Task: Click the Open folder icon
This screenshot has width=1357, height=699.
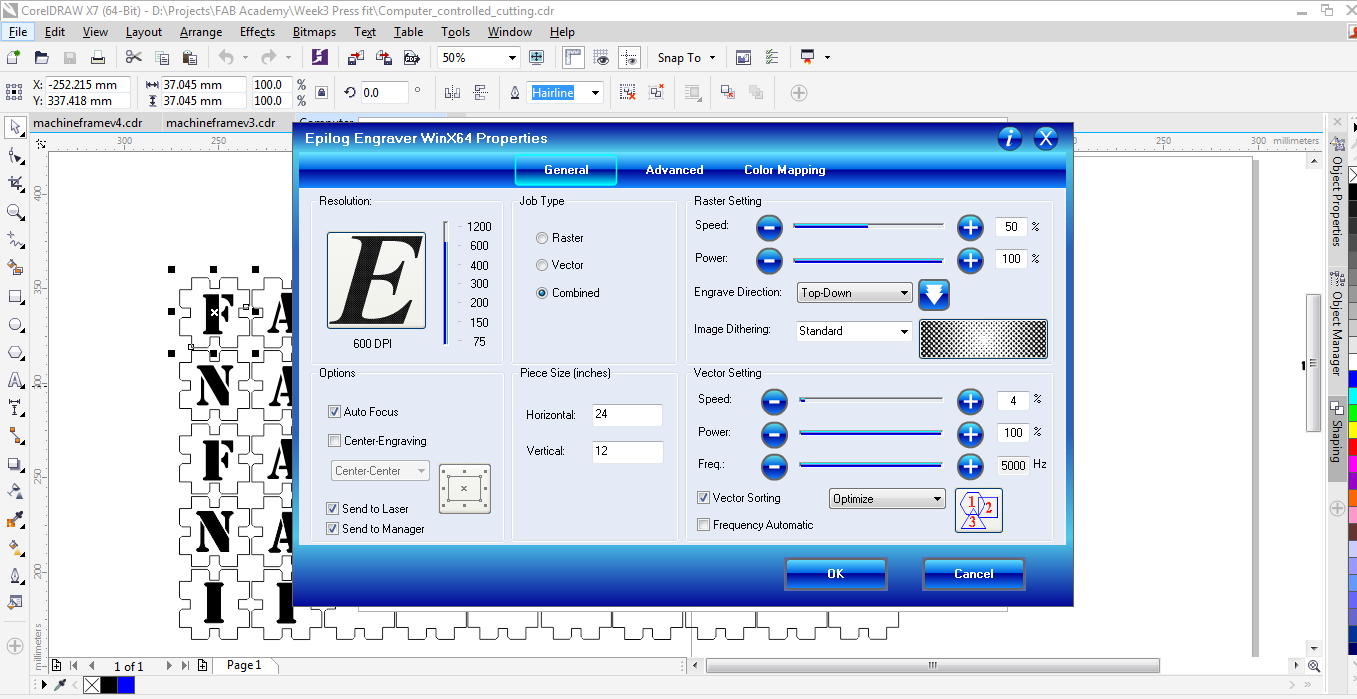Action: pyautogui.click(x=41, y=57)
